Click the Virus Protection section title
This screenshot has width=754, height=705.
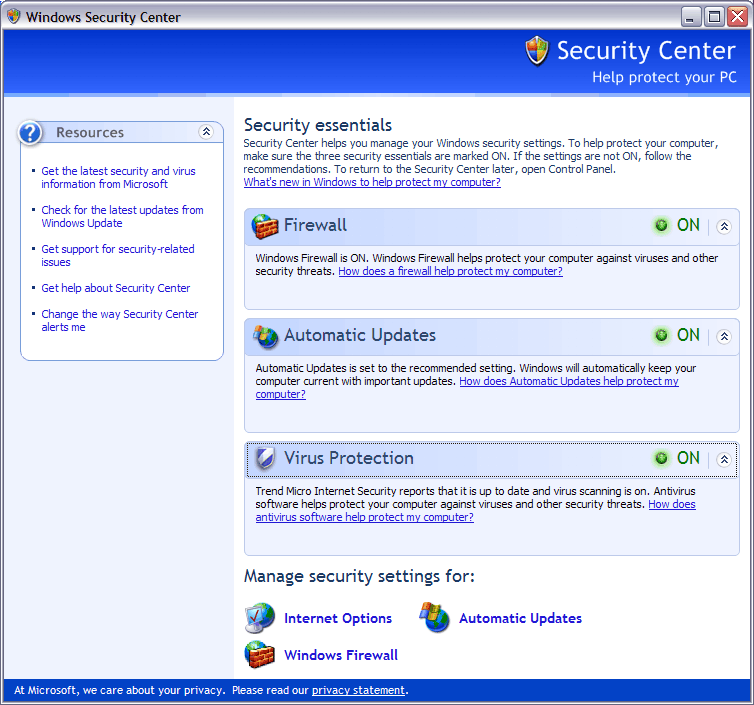point(349,458)
